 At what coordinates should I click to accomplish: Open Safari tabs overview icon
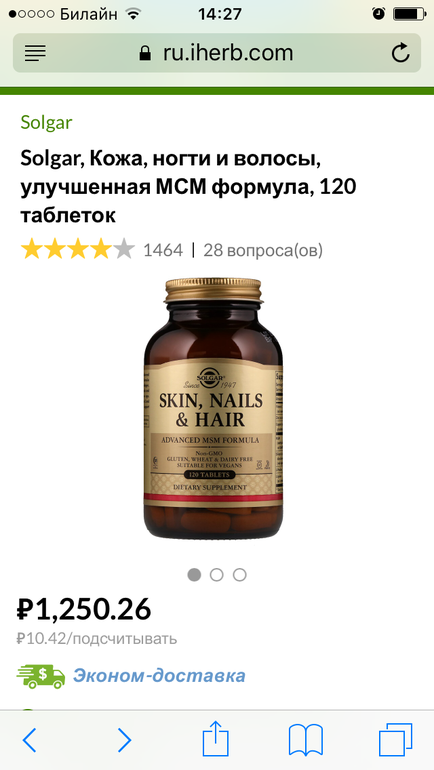point(395,740)
